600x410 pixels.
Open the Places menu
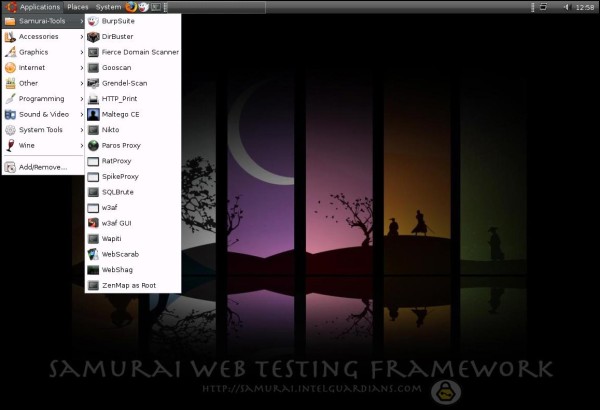pyautogui.click(x=78, y=7)
